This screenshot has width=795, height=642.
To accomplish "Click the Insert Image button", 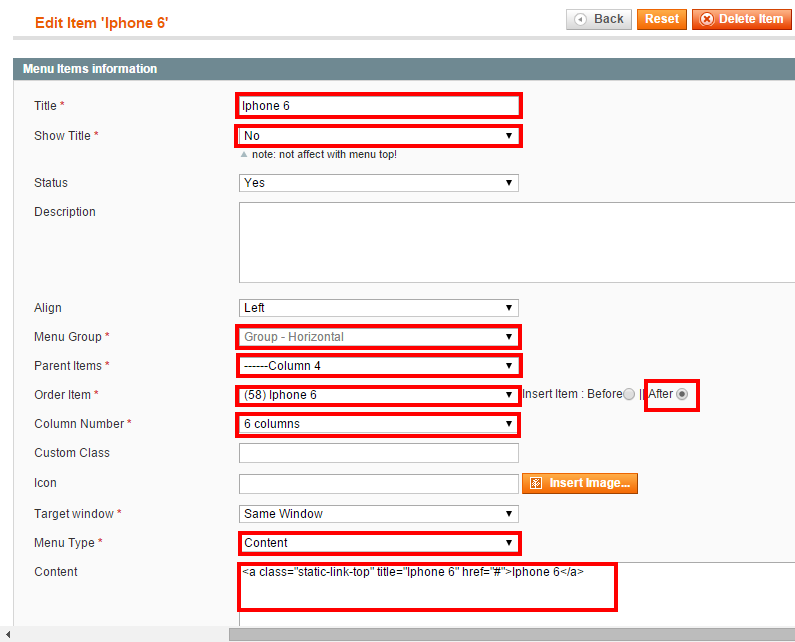I will coord(580,483).
